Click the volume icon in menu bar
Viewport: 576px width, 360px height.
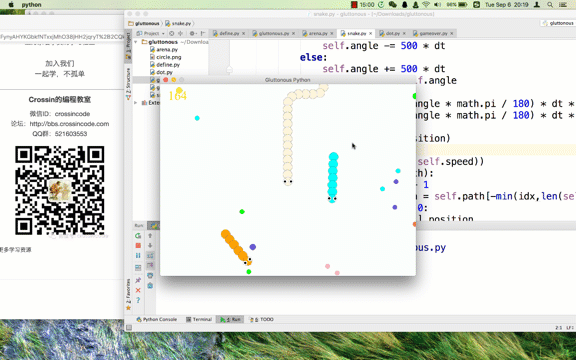pyautogui.click(x=437, y=5)
